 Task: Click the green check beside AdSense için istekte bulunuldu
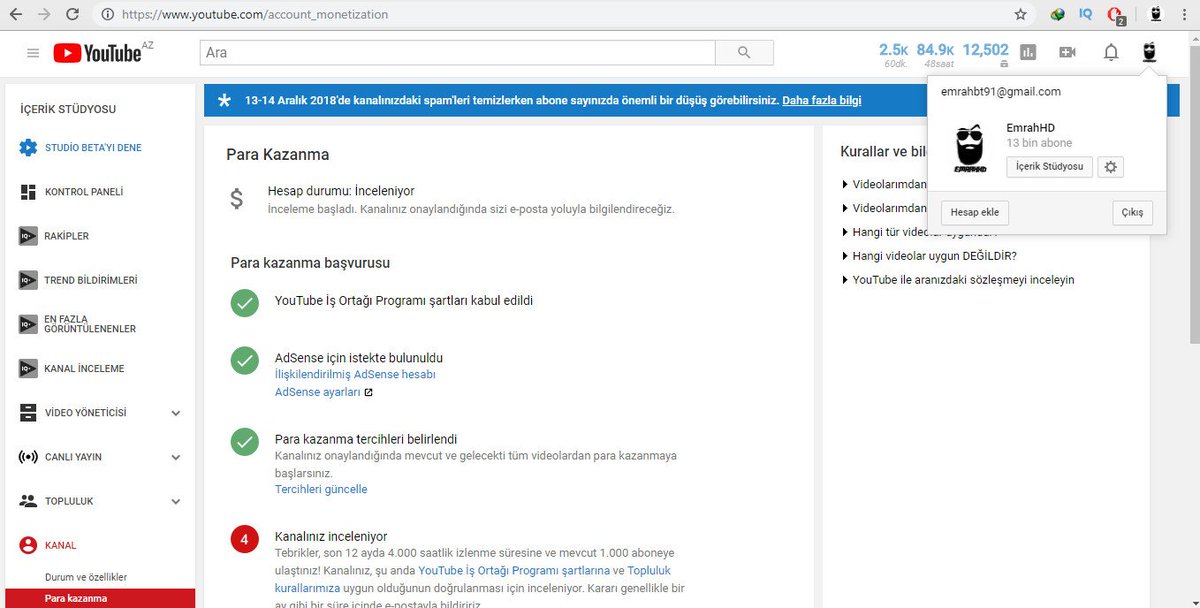(x=244, y=360)
